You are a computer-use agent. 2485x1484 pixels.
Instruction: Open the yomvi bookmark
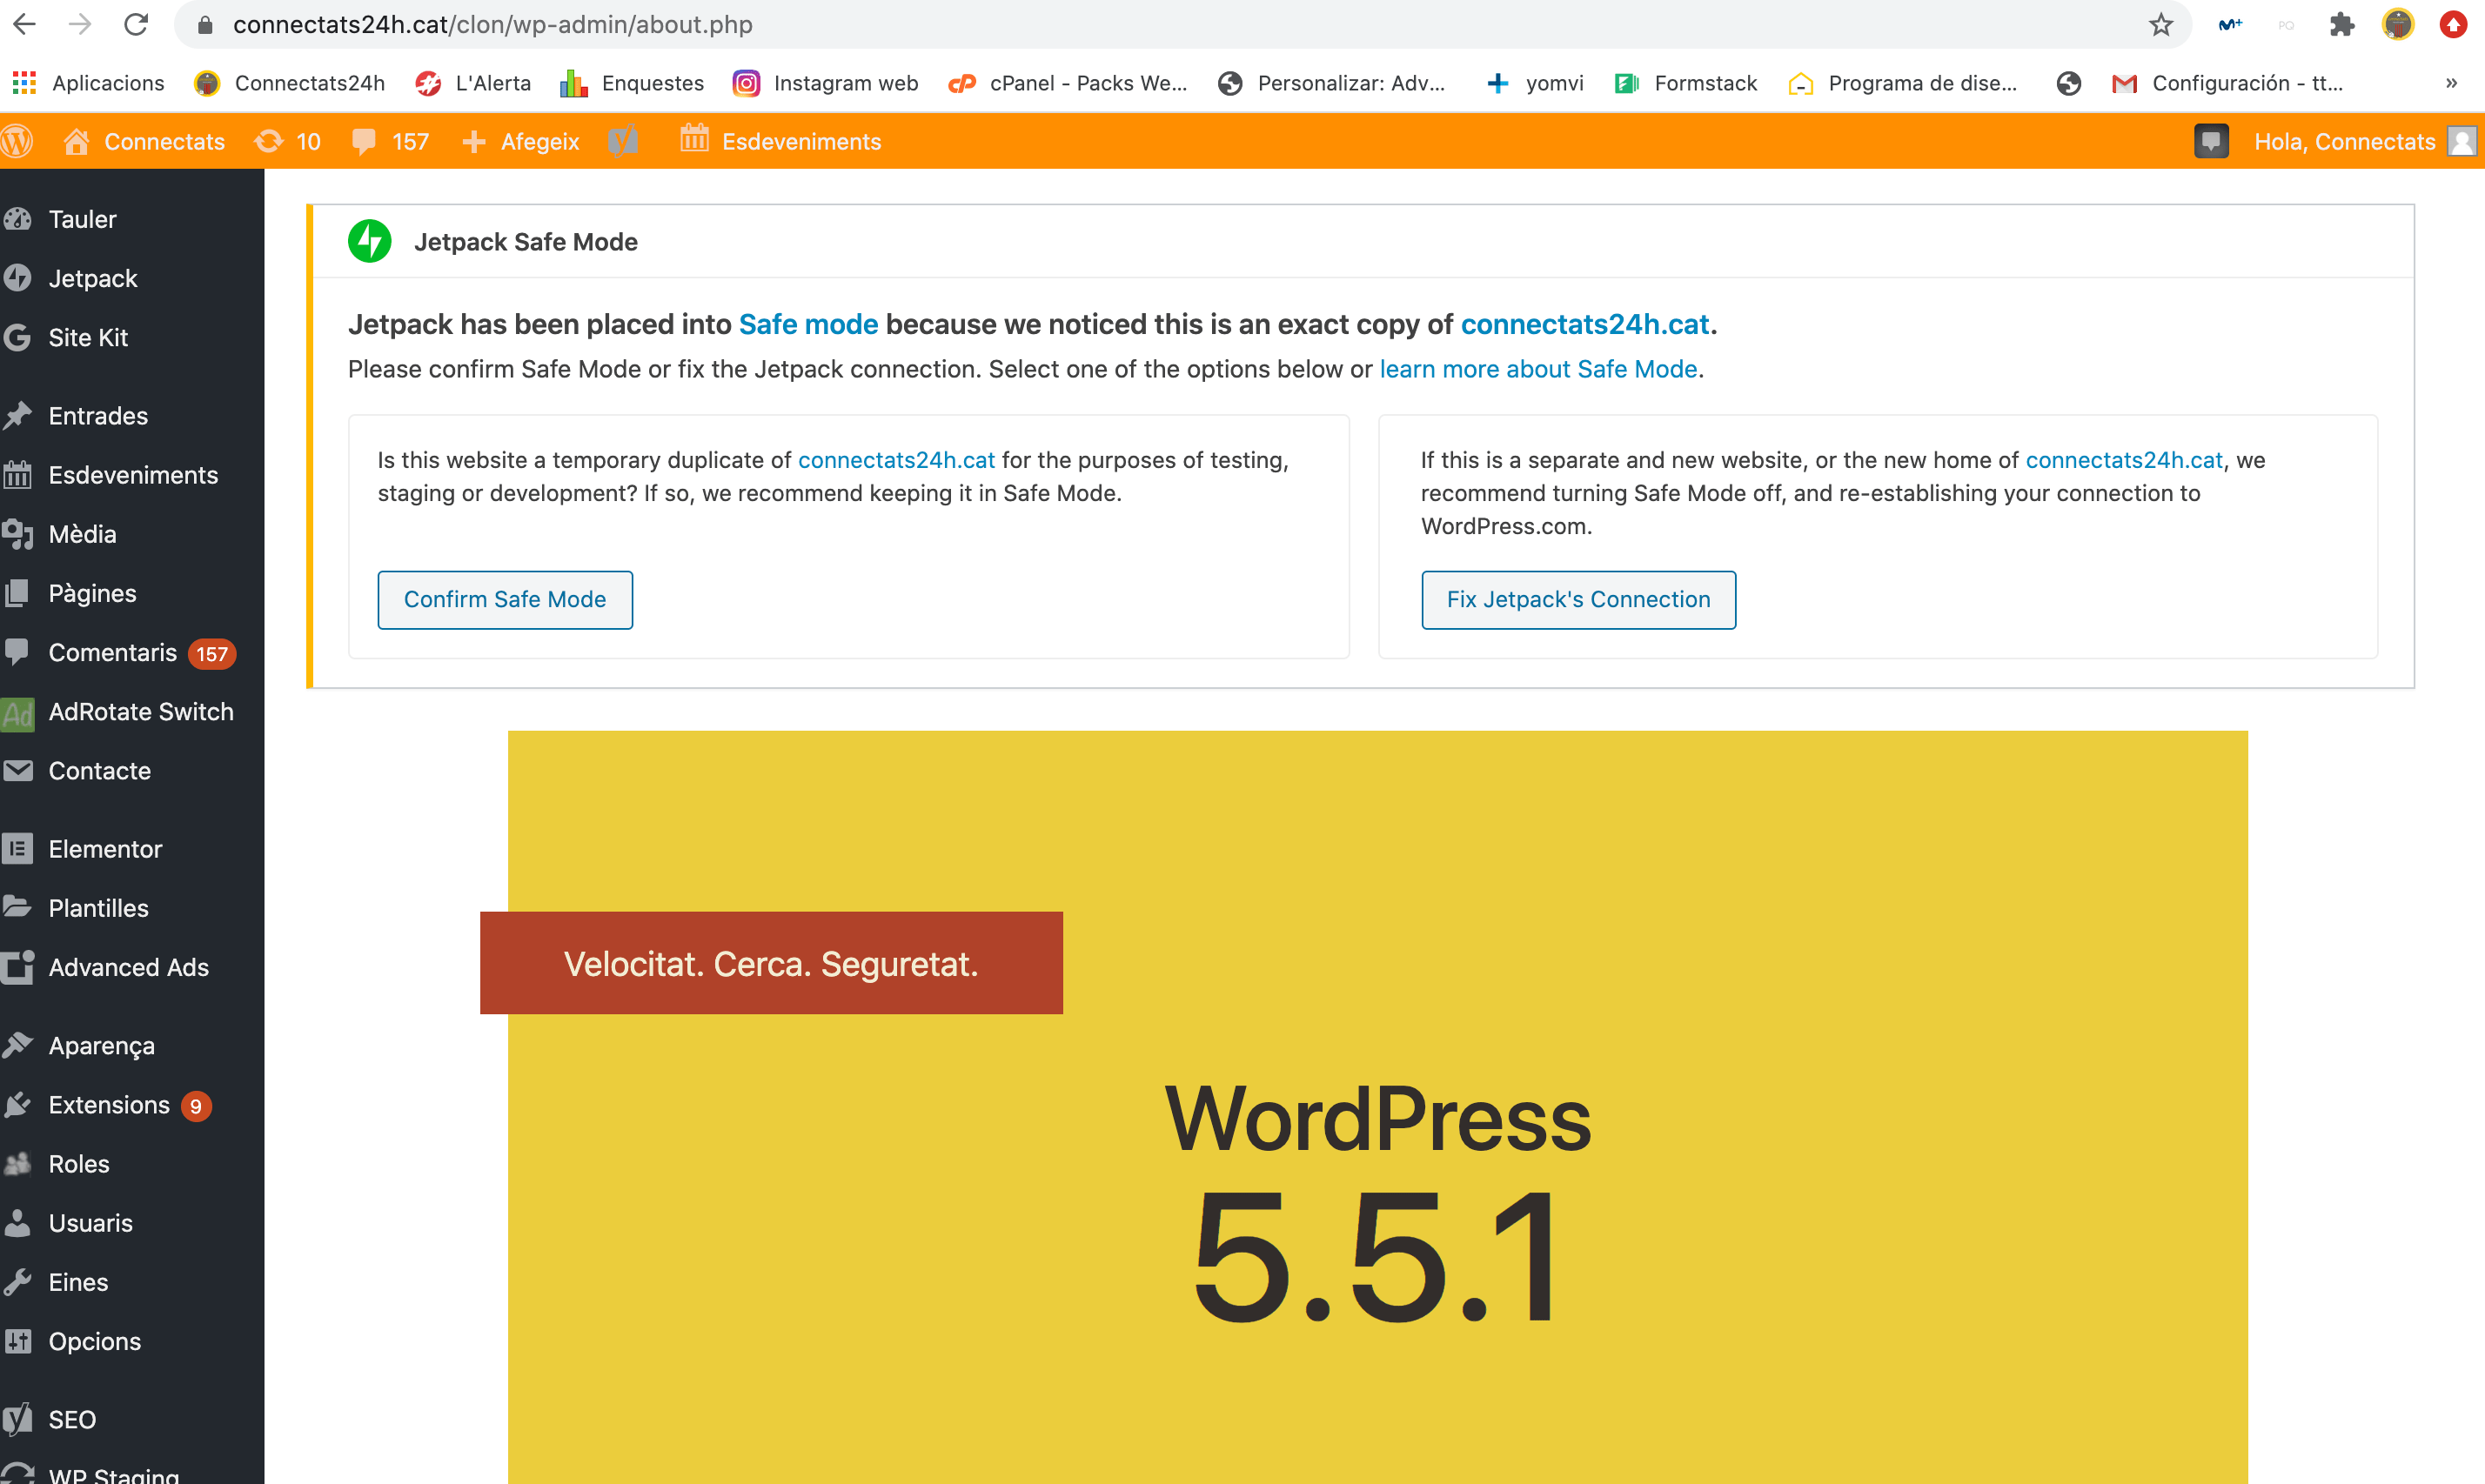click(x=1534, y=83)
